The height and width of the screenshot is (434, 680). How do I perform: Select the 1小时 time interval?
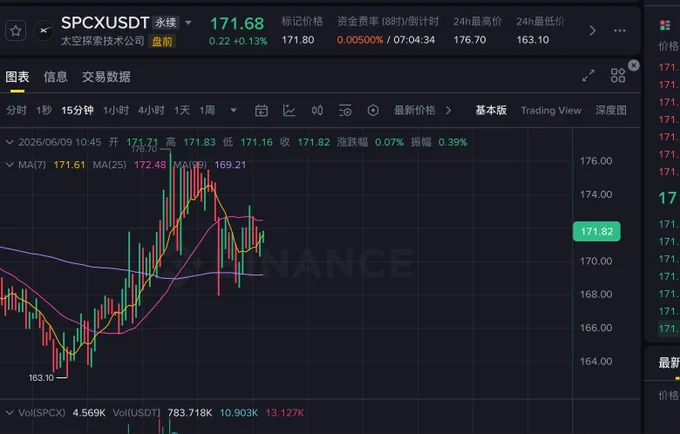point(116,111)
